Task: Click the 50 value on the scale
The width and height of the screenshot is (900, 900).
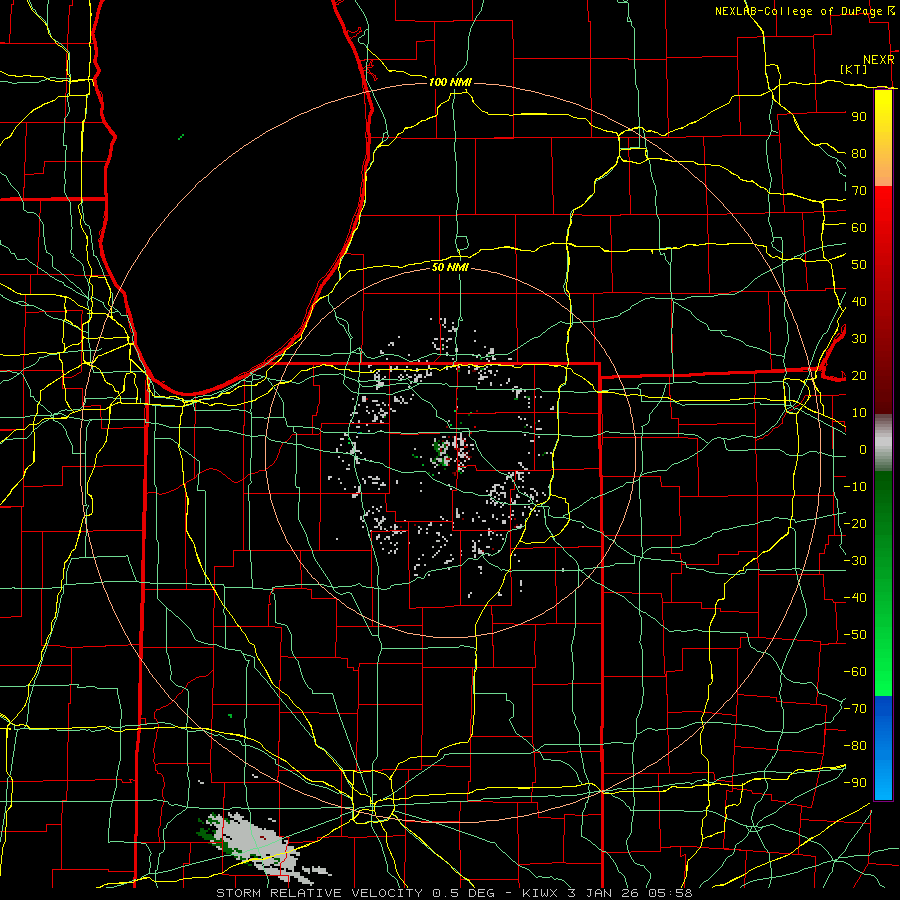Action: (859, 265)
